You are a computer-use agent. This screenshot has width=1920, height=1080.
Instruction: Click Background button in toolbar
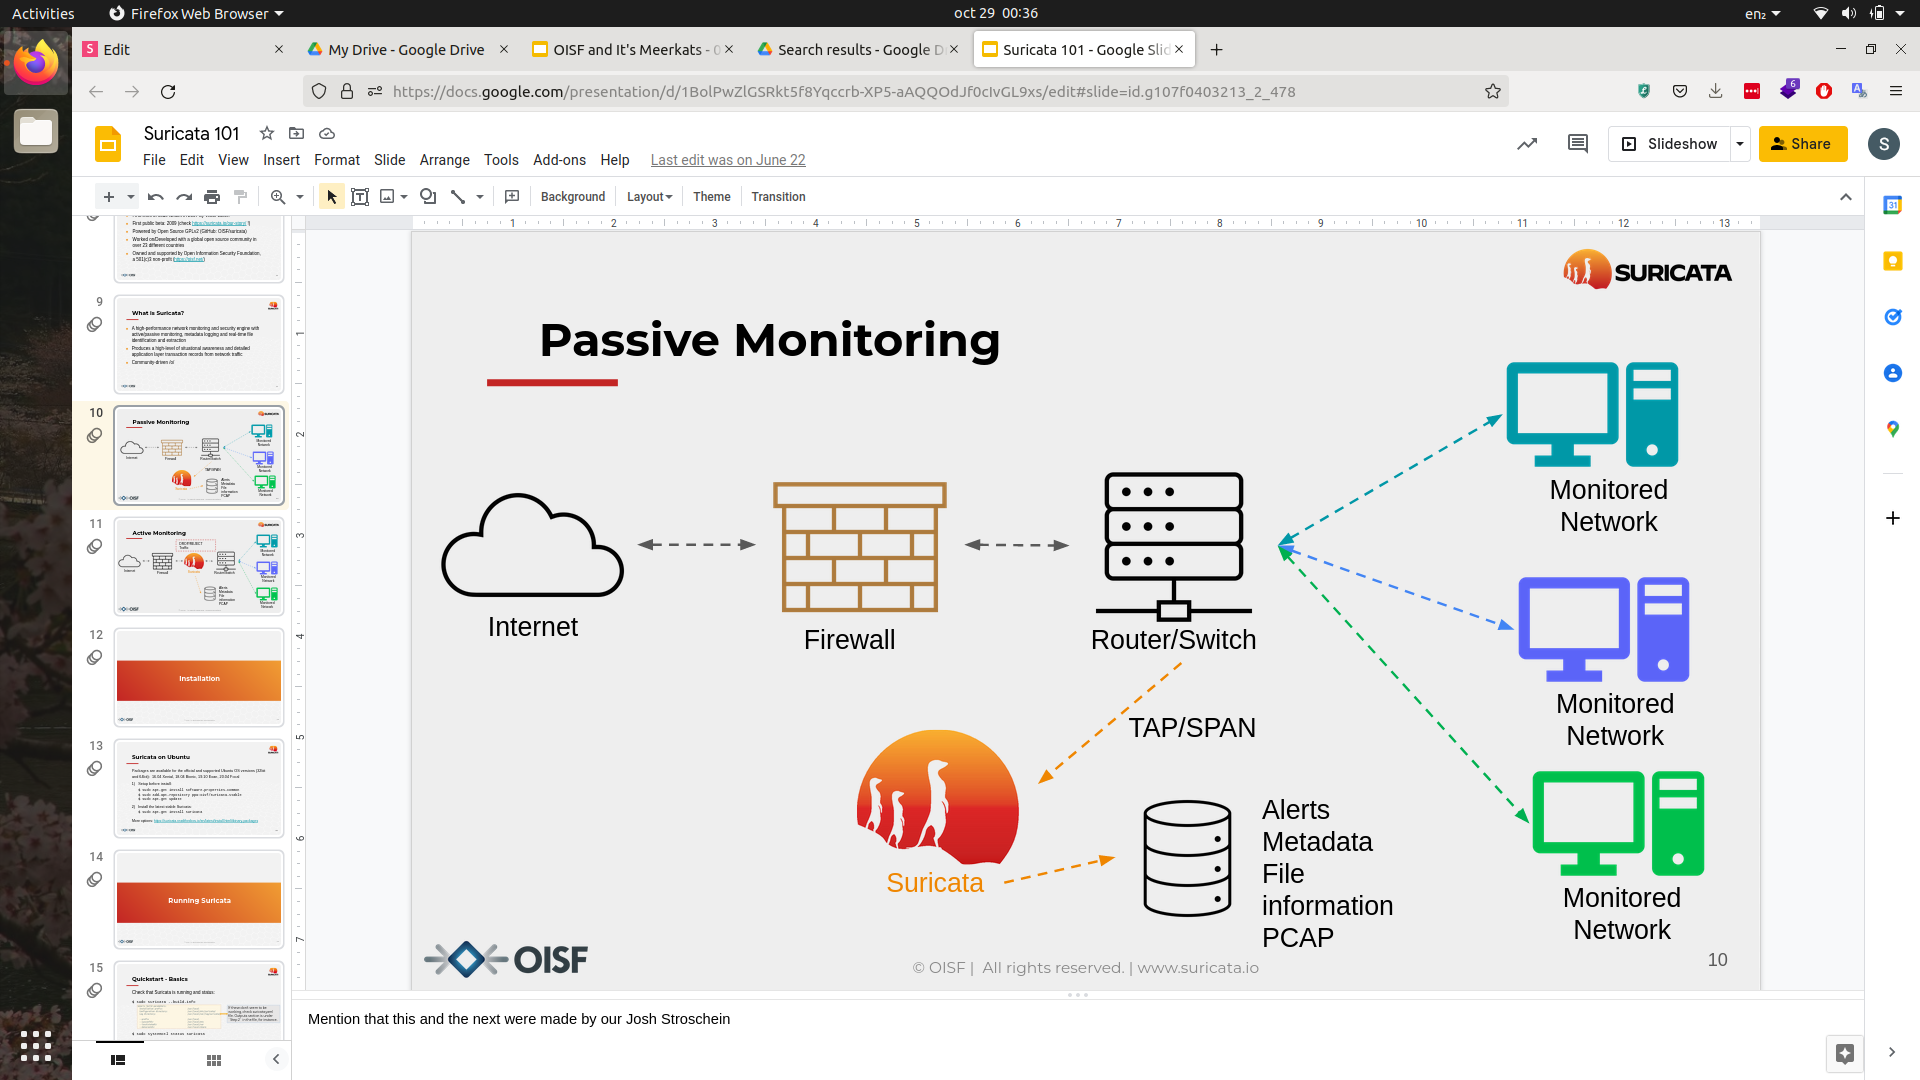click(572, 197)
